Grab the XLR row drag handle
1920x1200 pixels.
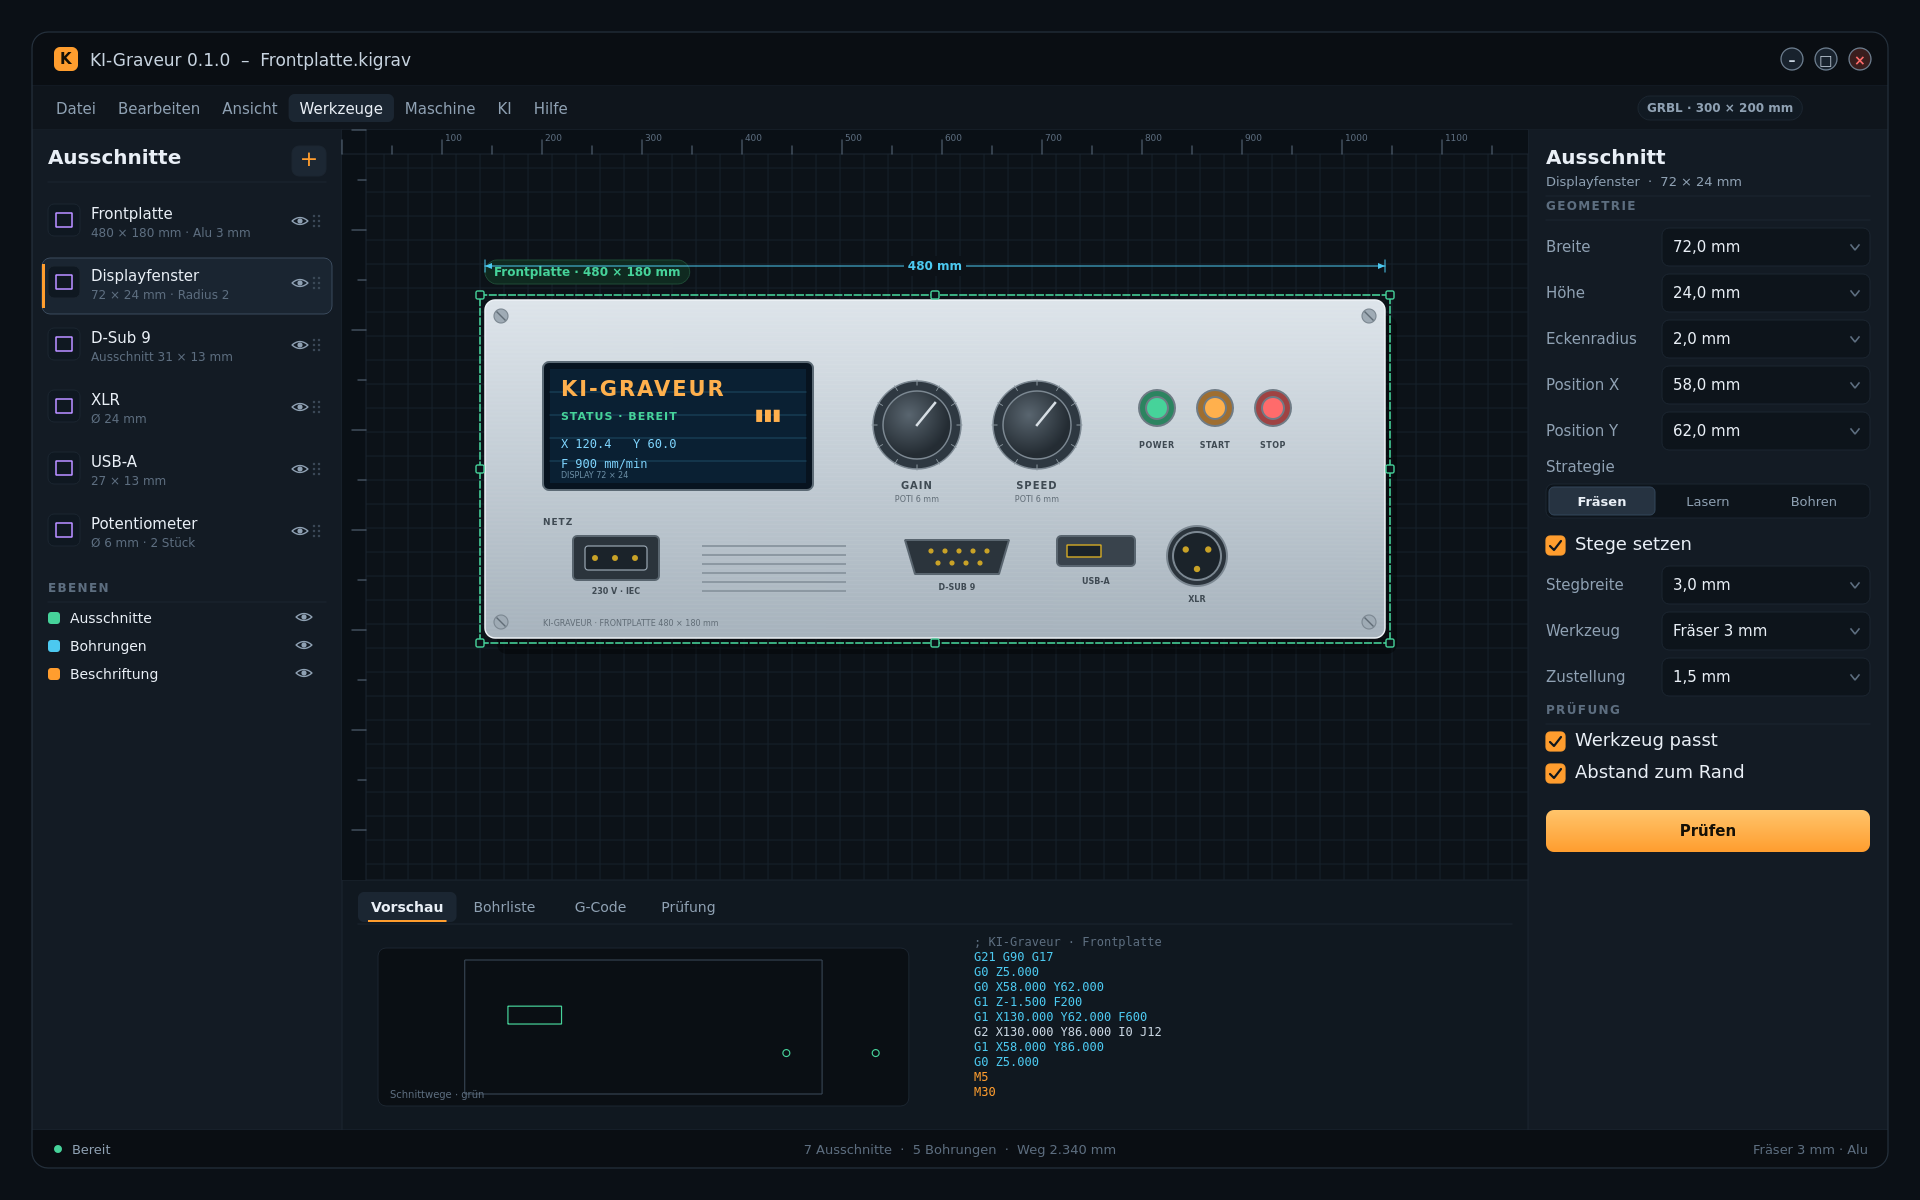[317, 407]
